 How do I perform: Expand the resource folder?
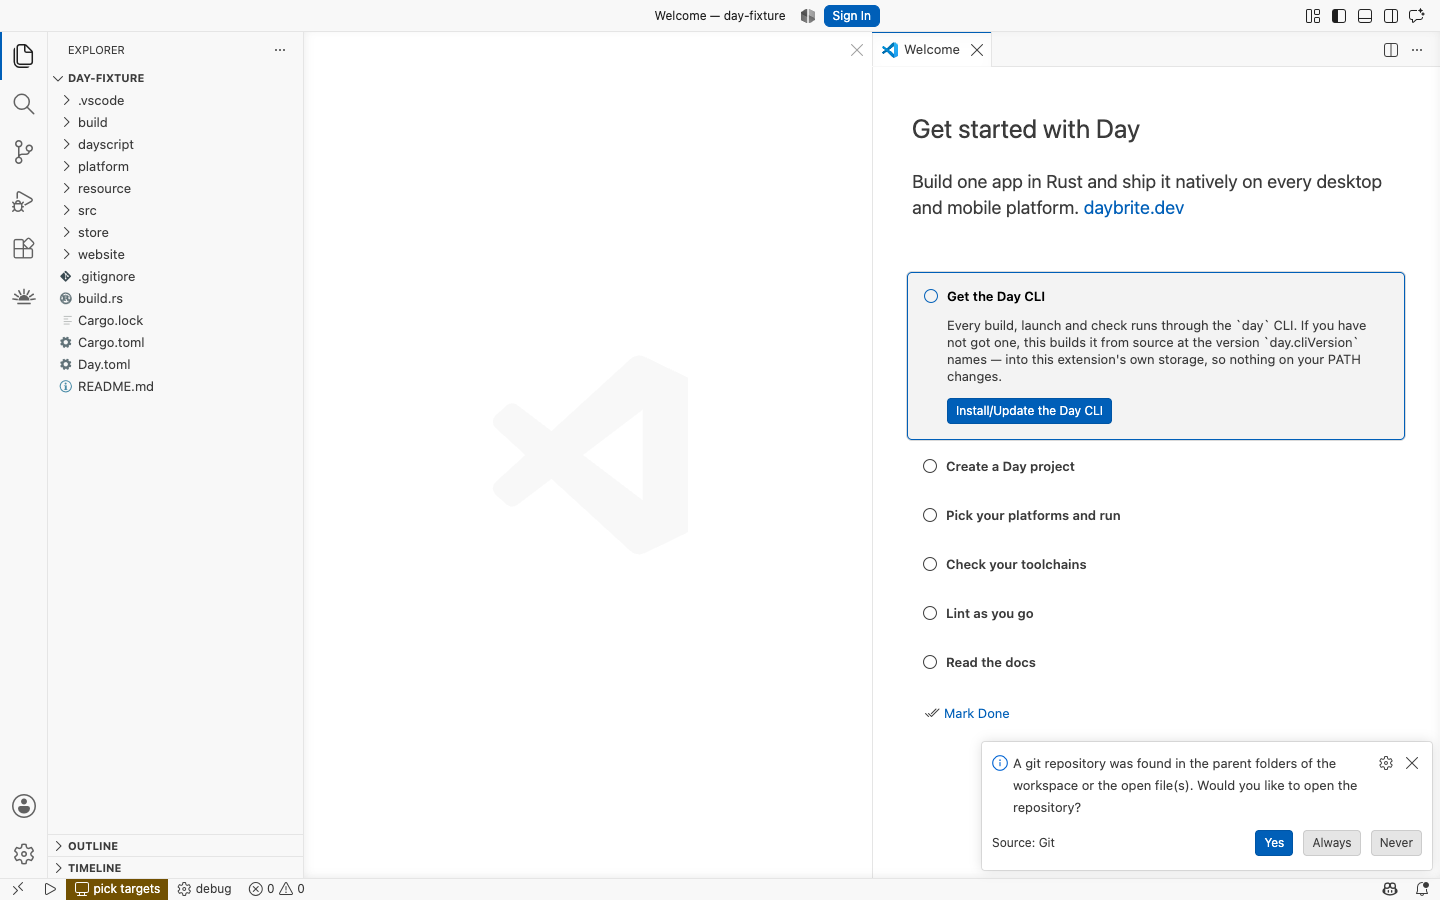click(175, 188)
